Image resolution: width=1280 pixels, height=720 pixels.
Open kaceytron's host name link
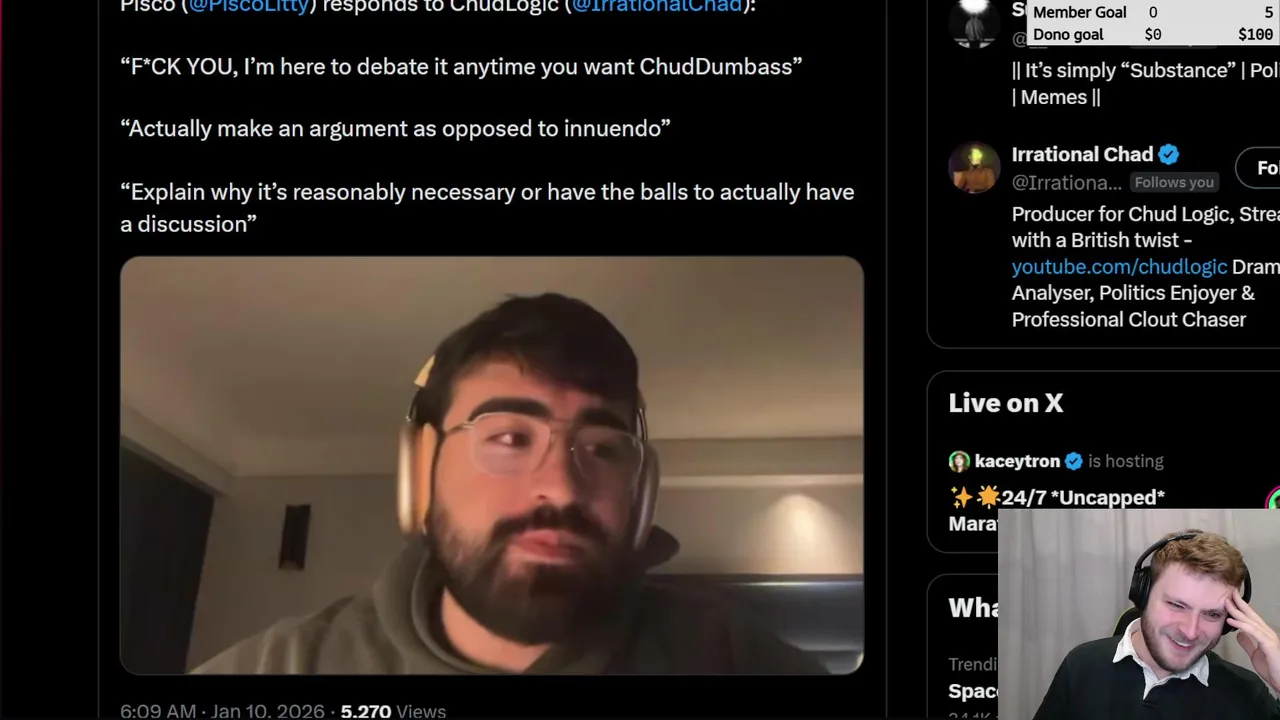[1017, 461]
